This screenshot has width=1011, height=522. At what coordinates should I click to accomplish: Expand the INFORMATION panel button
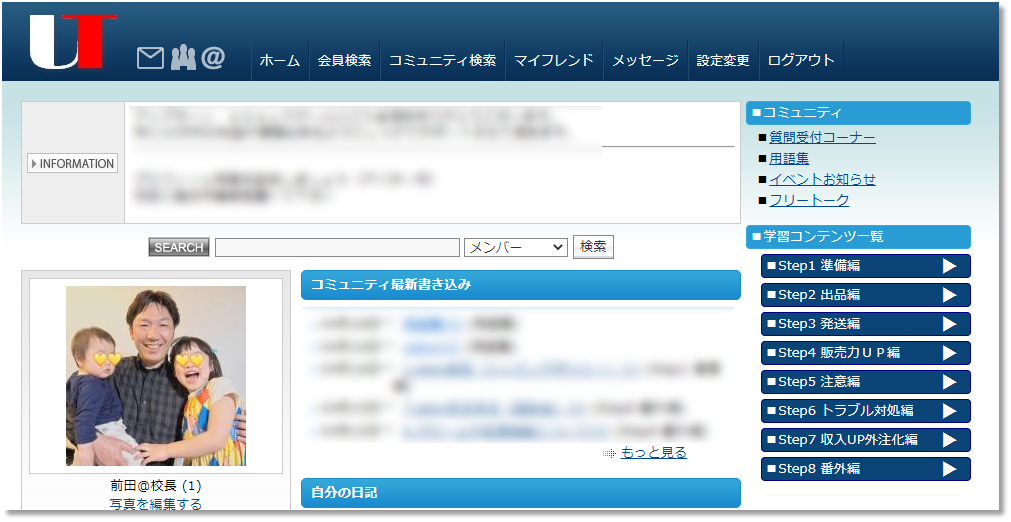72,164
